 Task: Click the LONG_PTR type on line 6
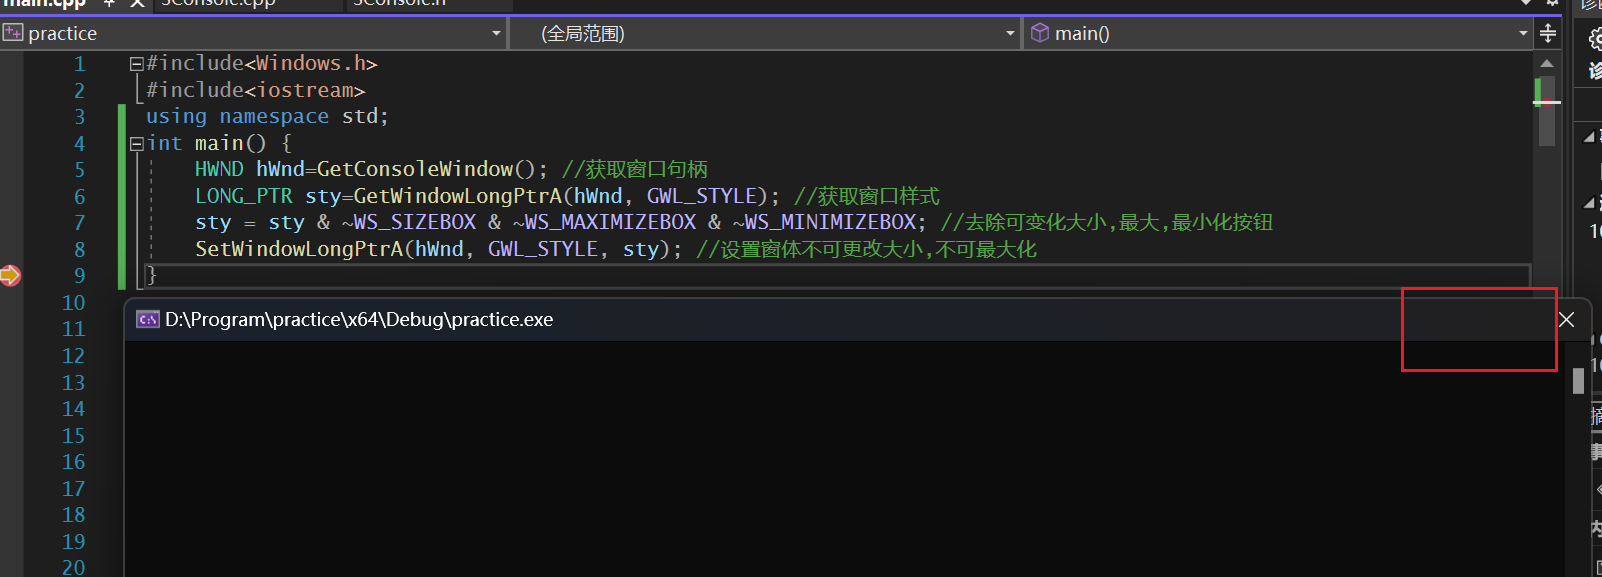[x=244, y=196]
